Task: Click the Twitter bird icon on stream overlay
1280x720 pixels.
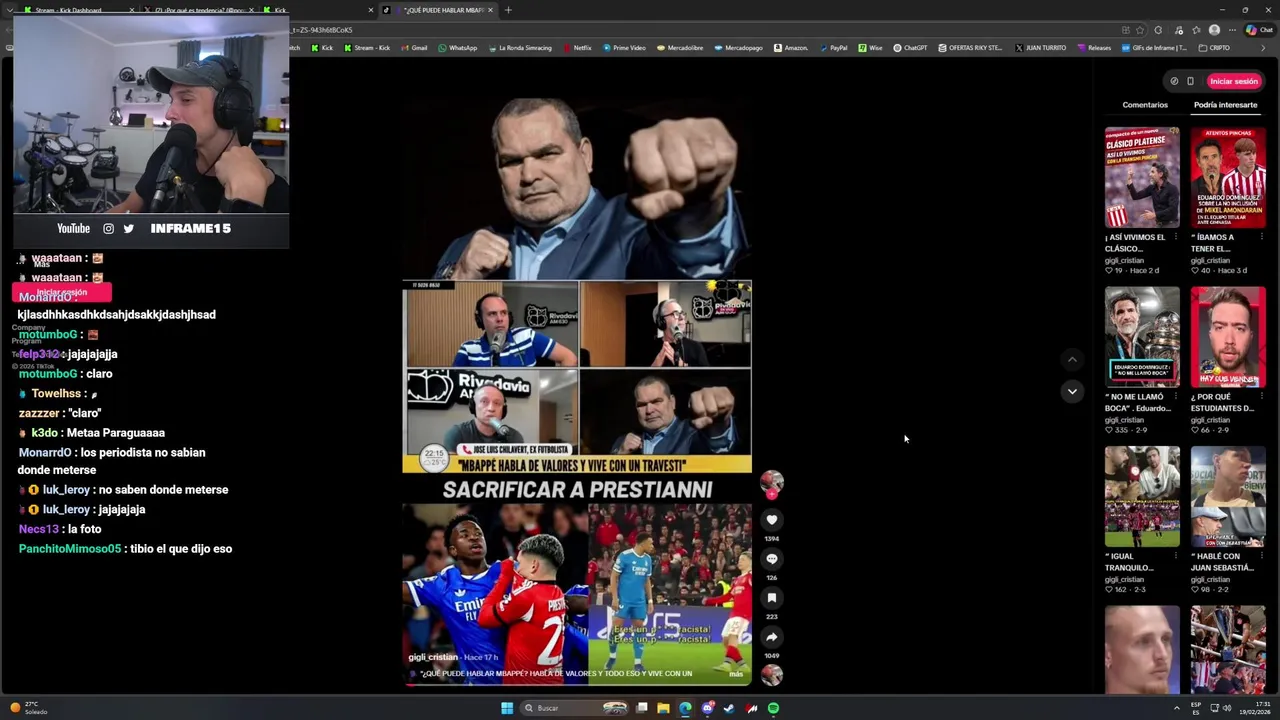Action: pos(128,229)
